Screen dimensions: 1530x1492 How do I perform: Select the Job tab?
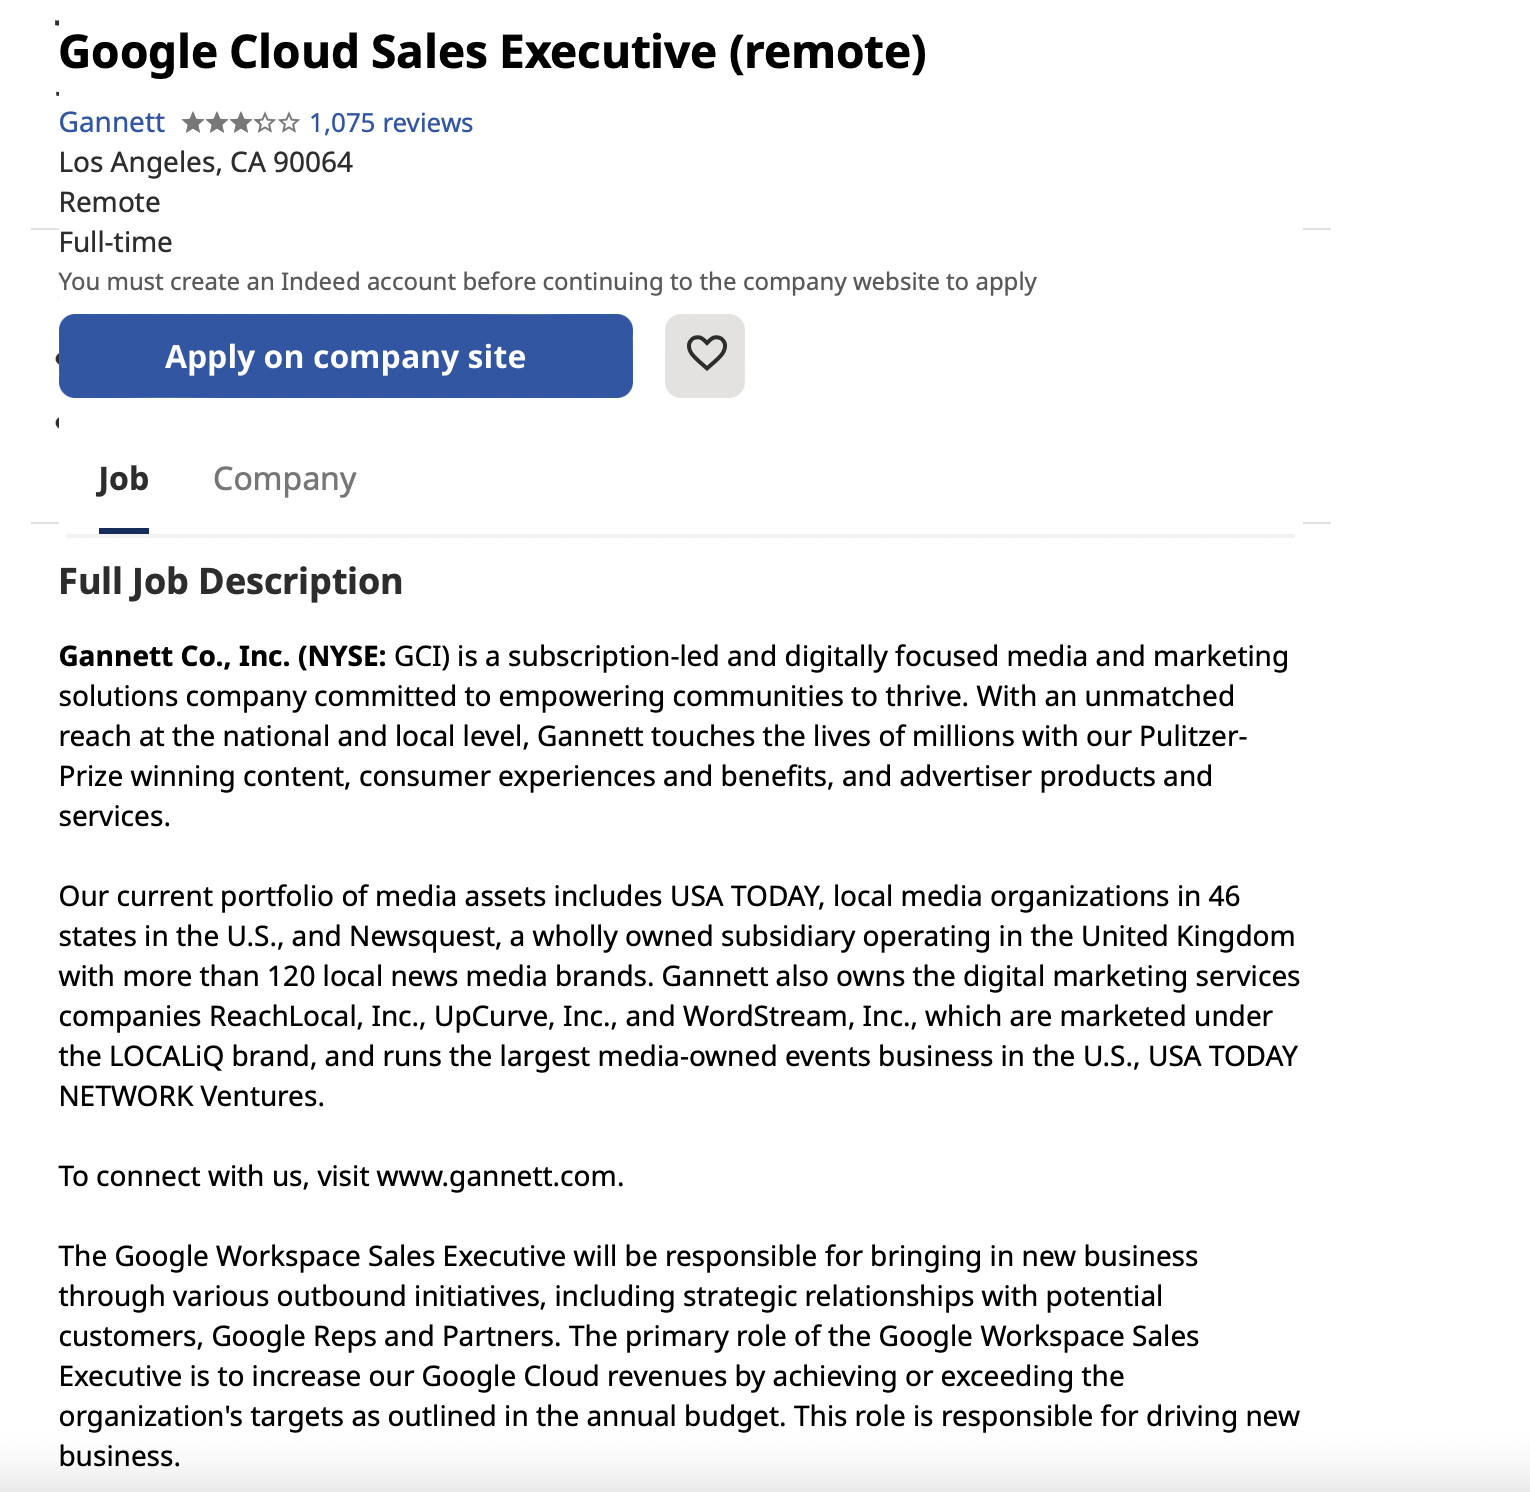click(124, 479)
